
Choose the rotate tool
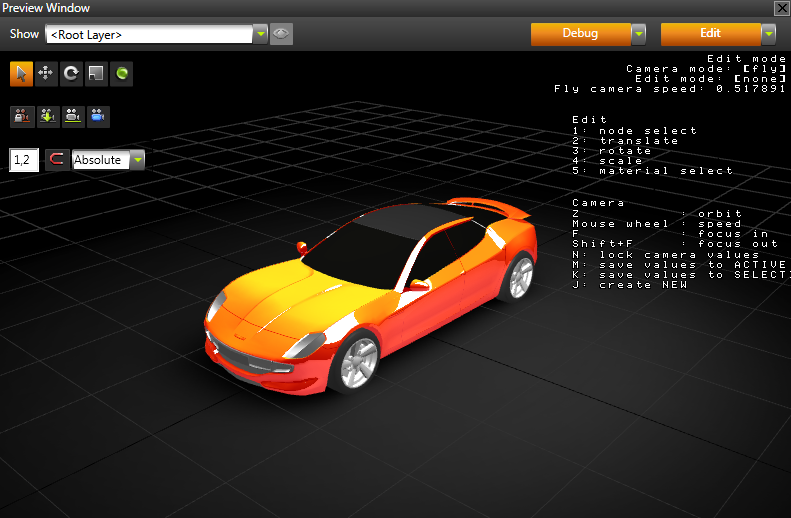[71, 73]
